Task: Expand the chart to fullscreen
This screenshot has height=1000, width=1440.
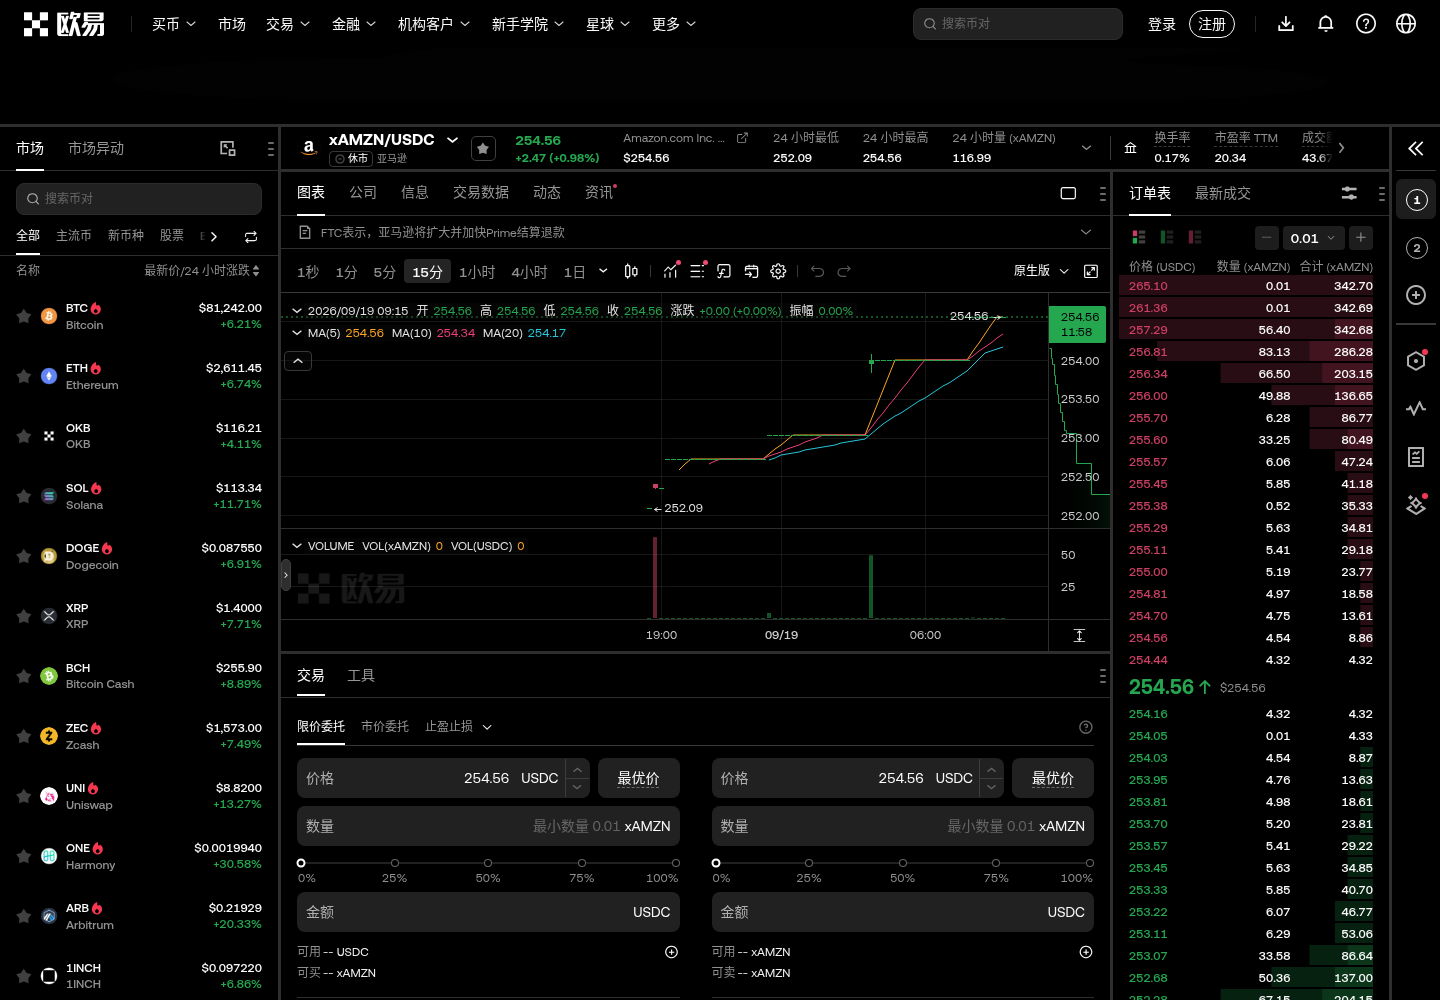Action: tap(1091, 271)
